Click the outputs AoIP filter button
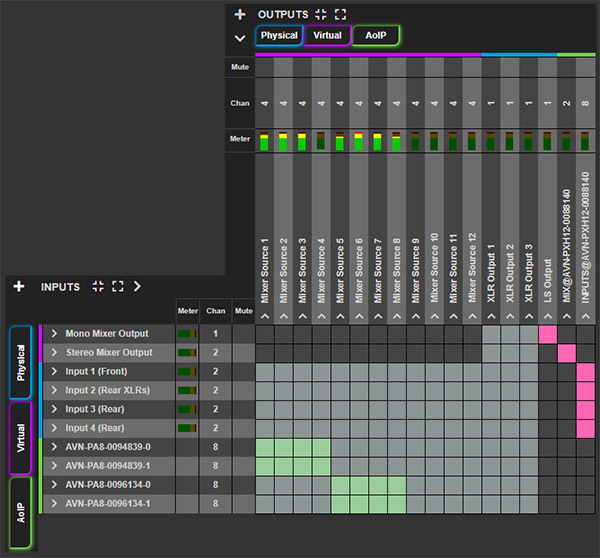 coord(376,36)
